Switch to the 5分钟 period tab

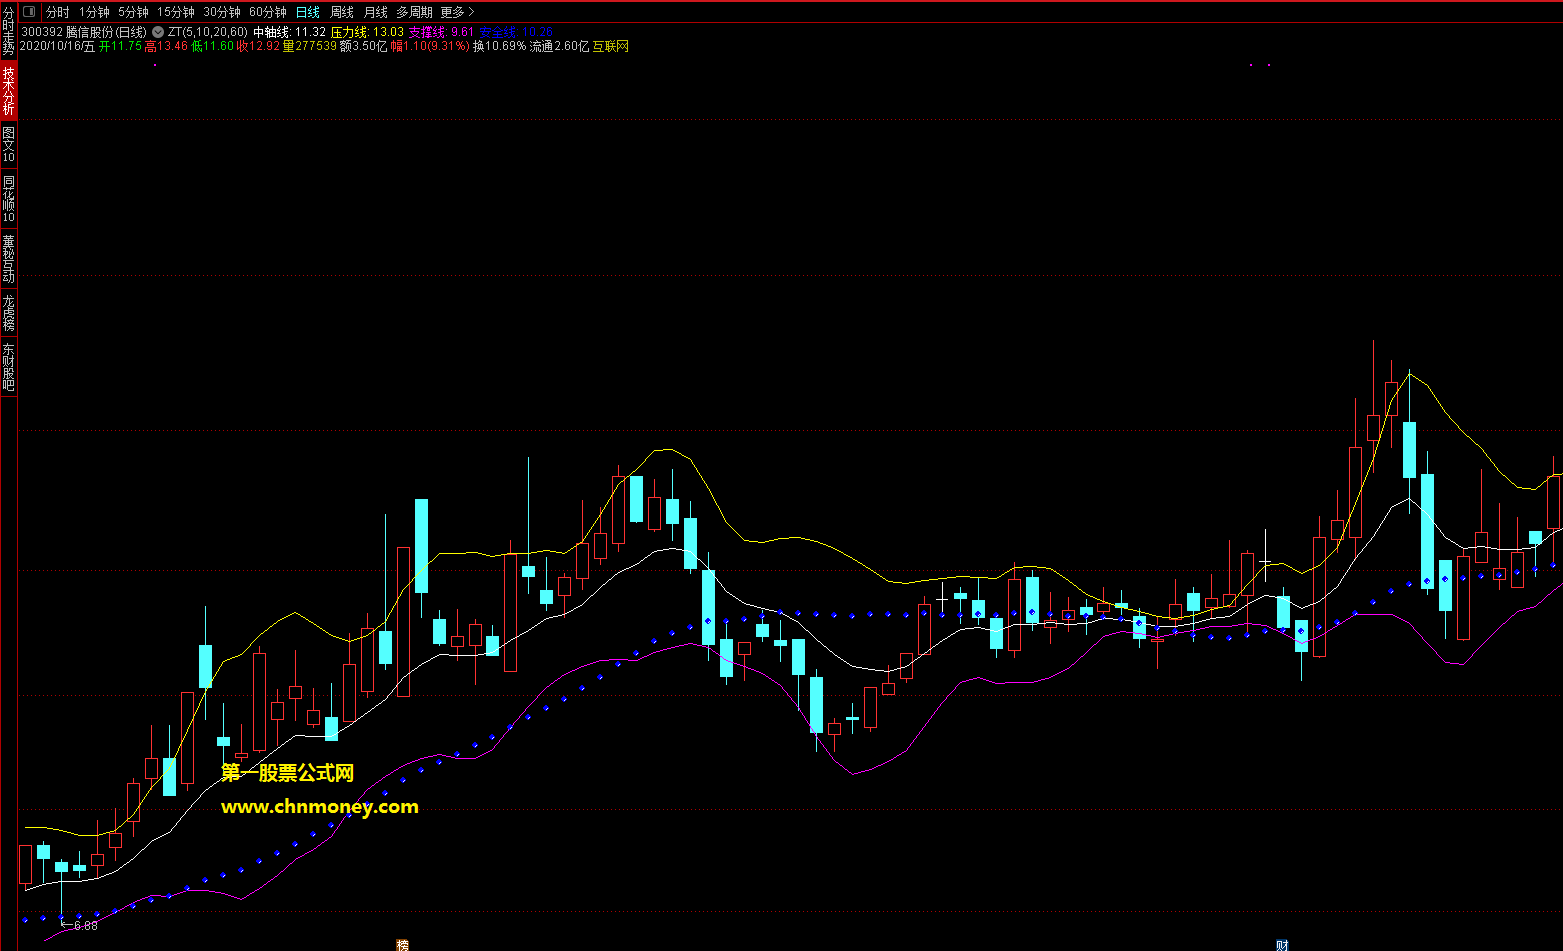pos(133,12)
